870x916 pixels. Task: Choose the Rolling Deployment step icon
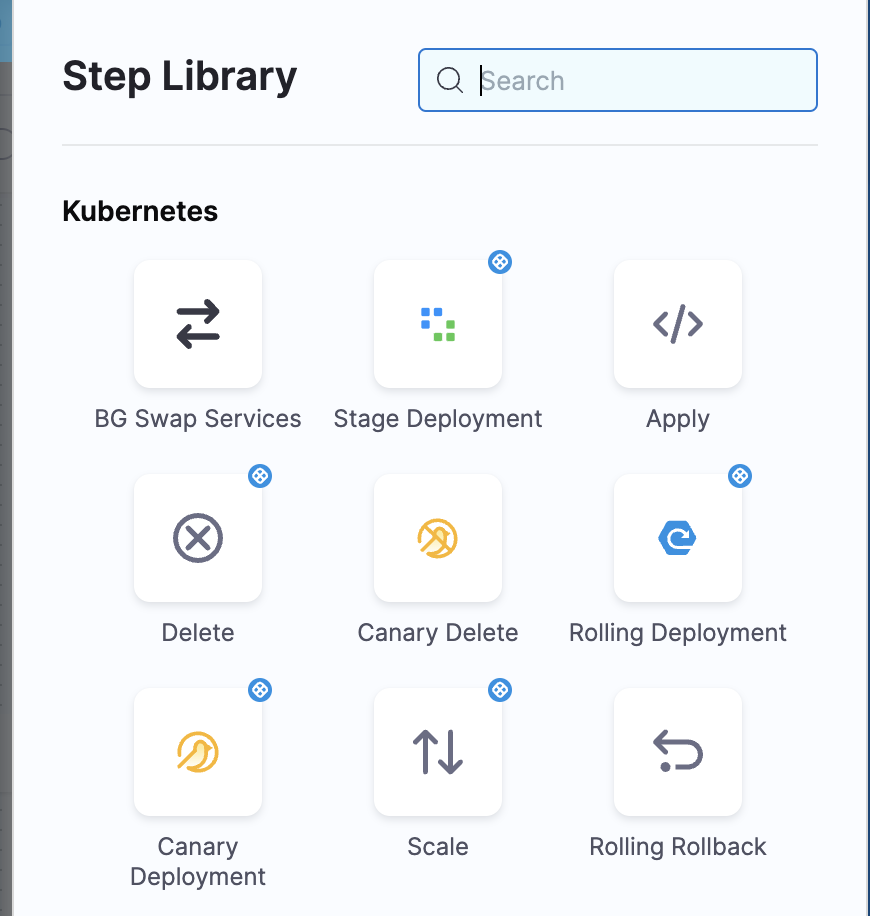tap(678, 538)
